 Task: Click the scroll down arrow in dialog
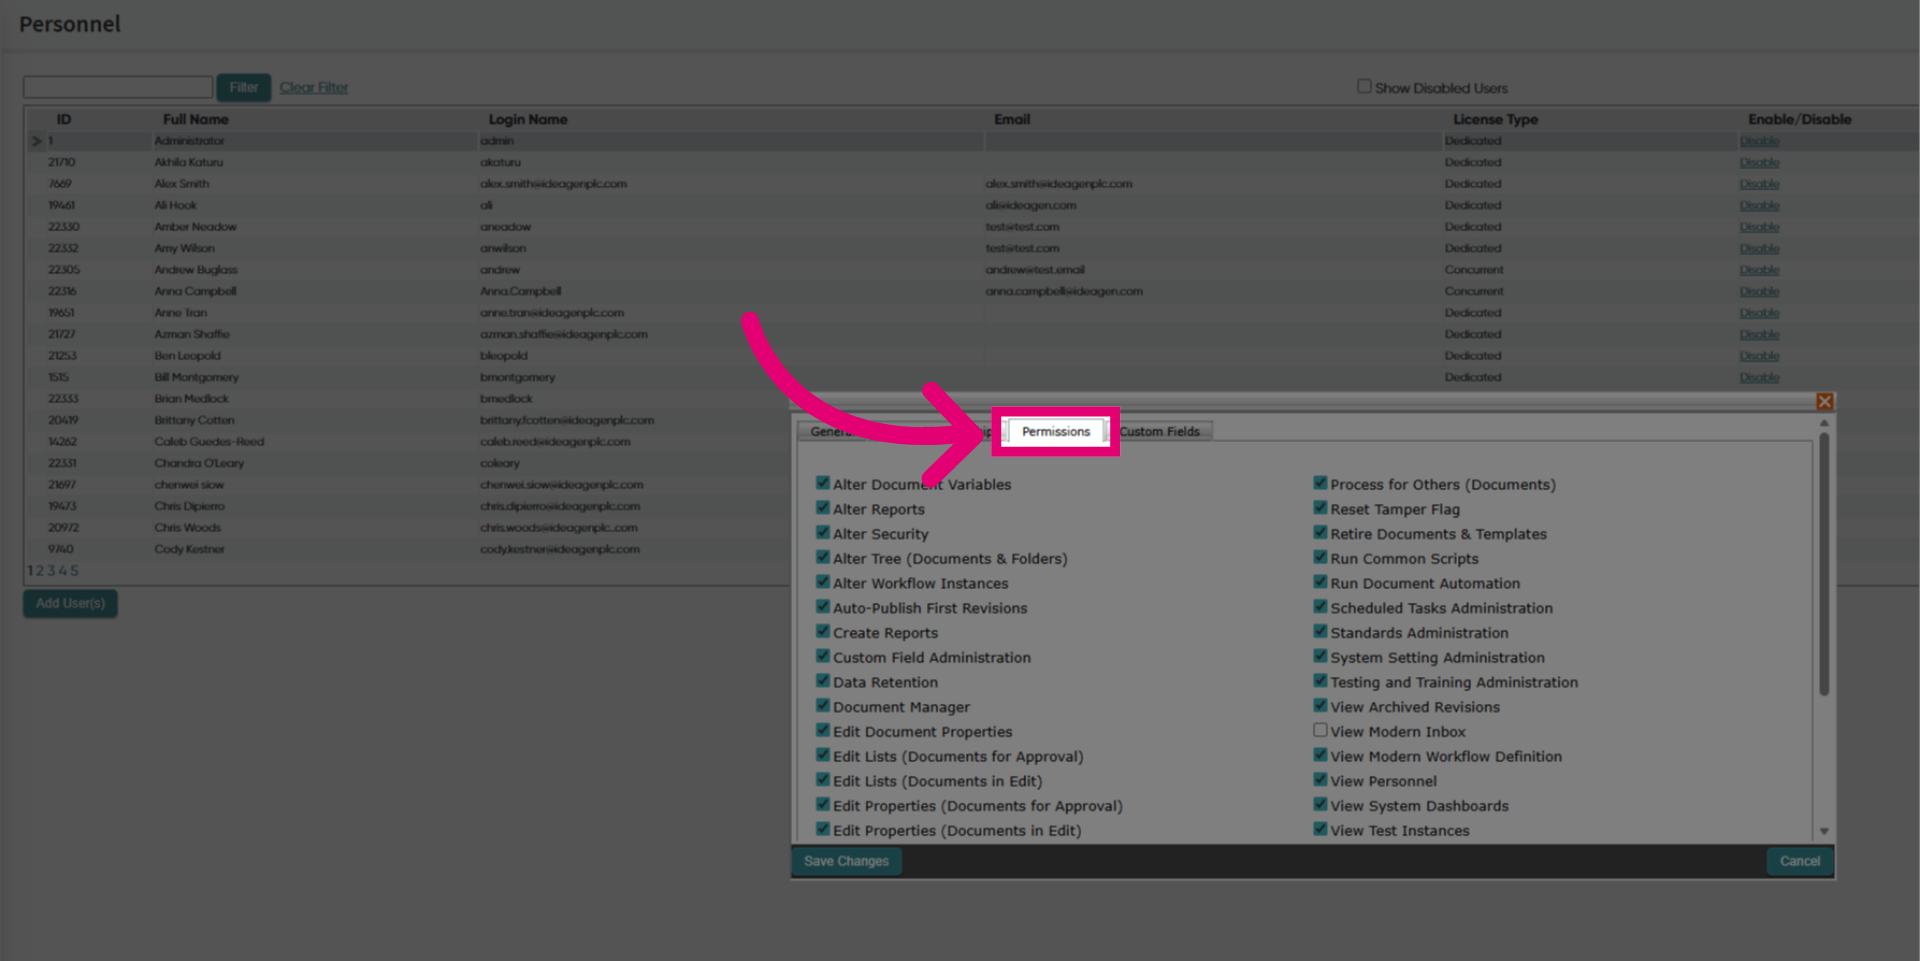(1824, 831)
